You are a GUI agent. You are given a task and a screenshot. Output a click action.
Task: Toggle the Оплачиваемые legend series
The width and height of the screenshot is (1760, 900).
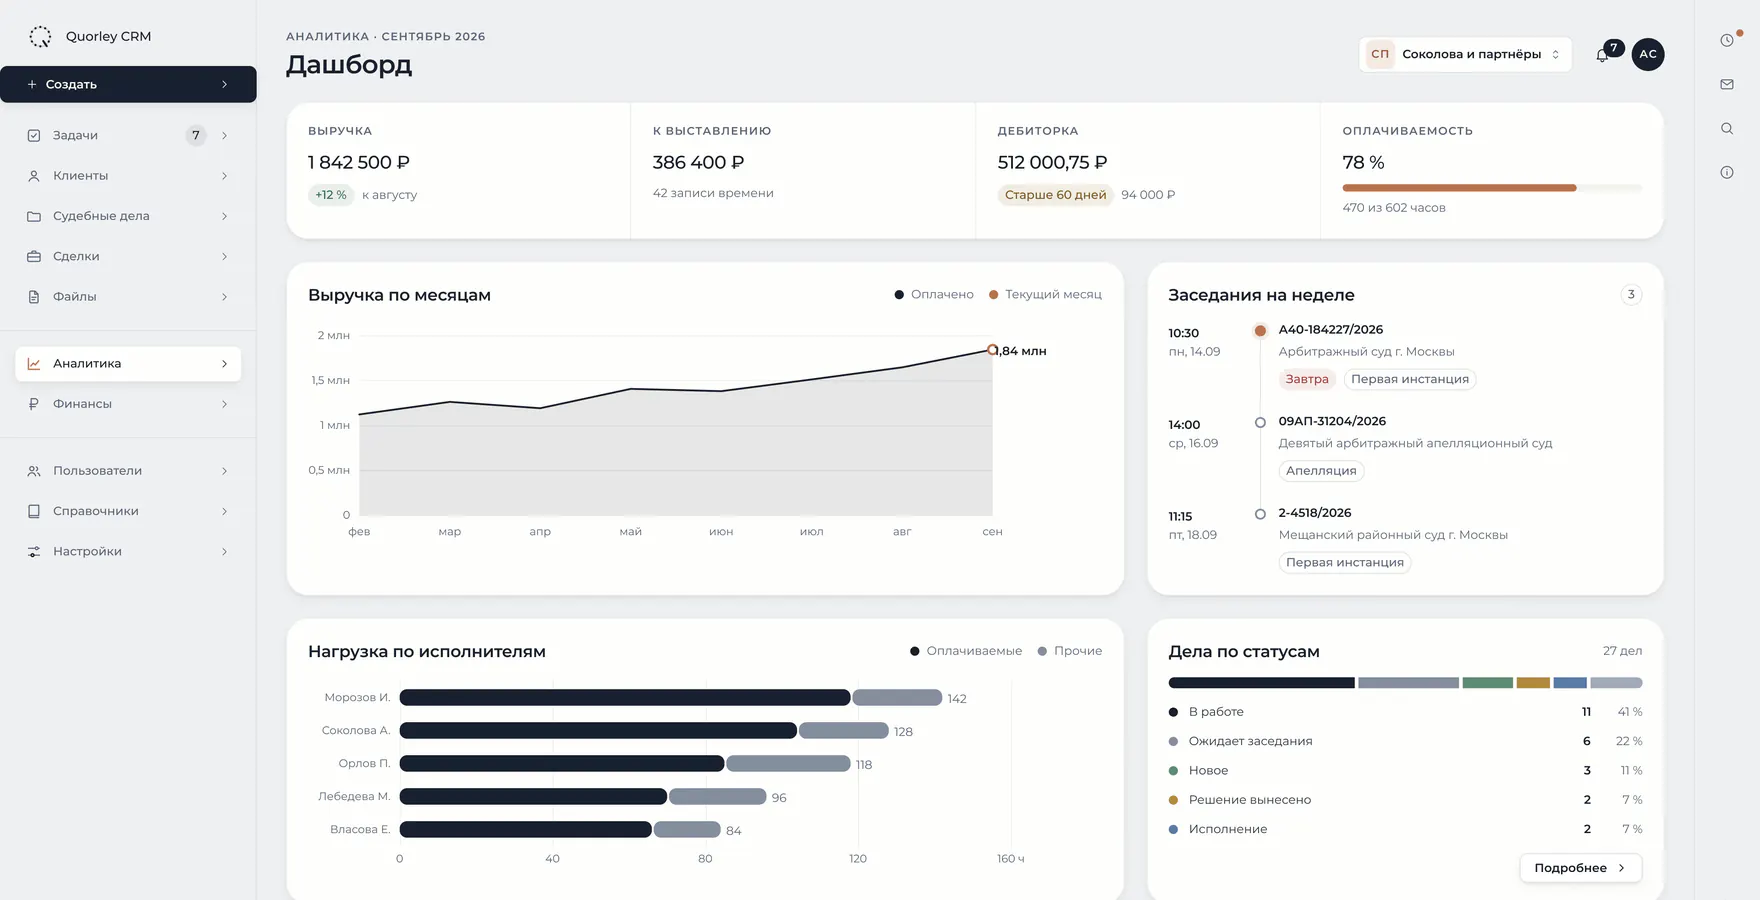point(966,651)
